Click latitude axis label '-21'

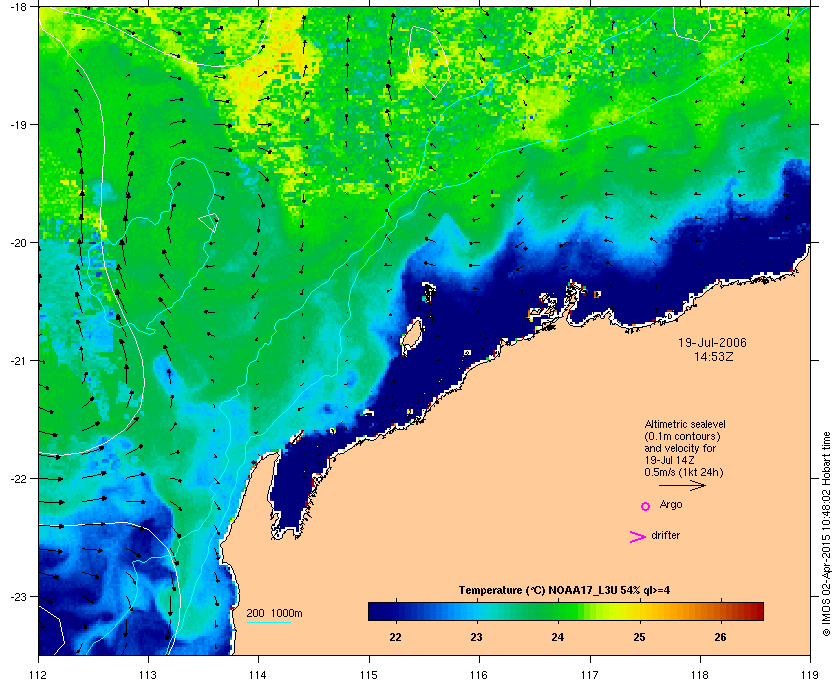17,361
